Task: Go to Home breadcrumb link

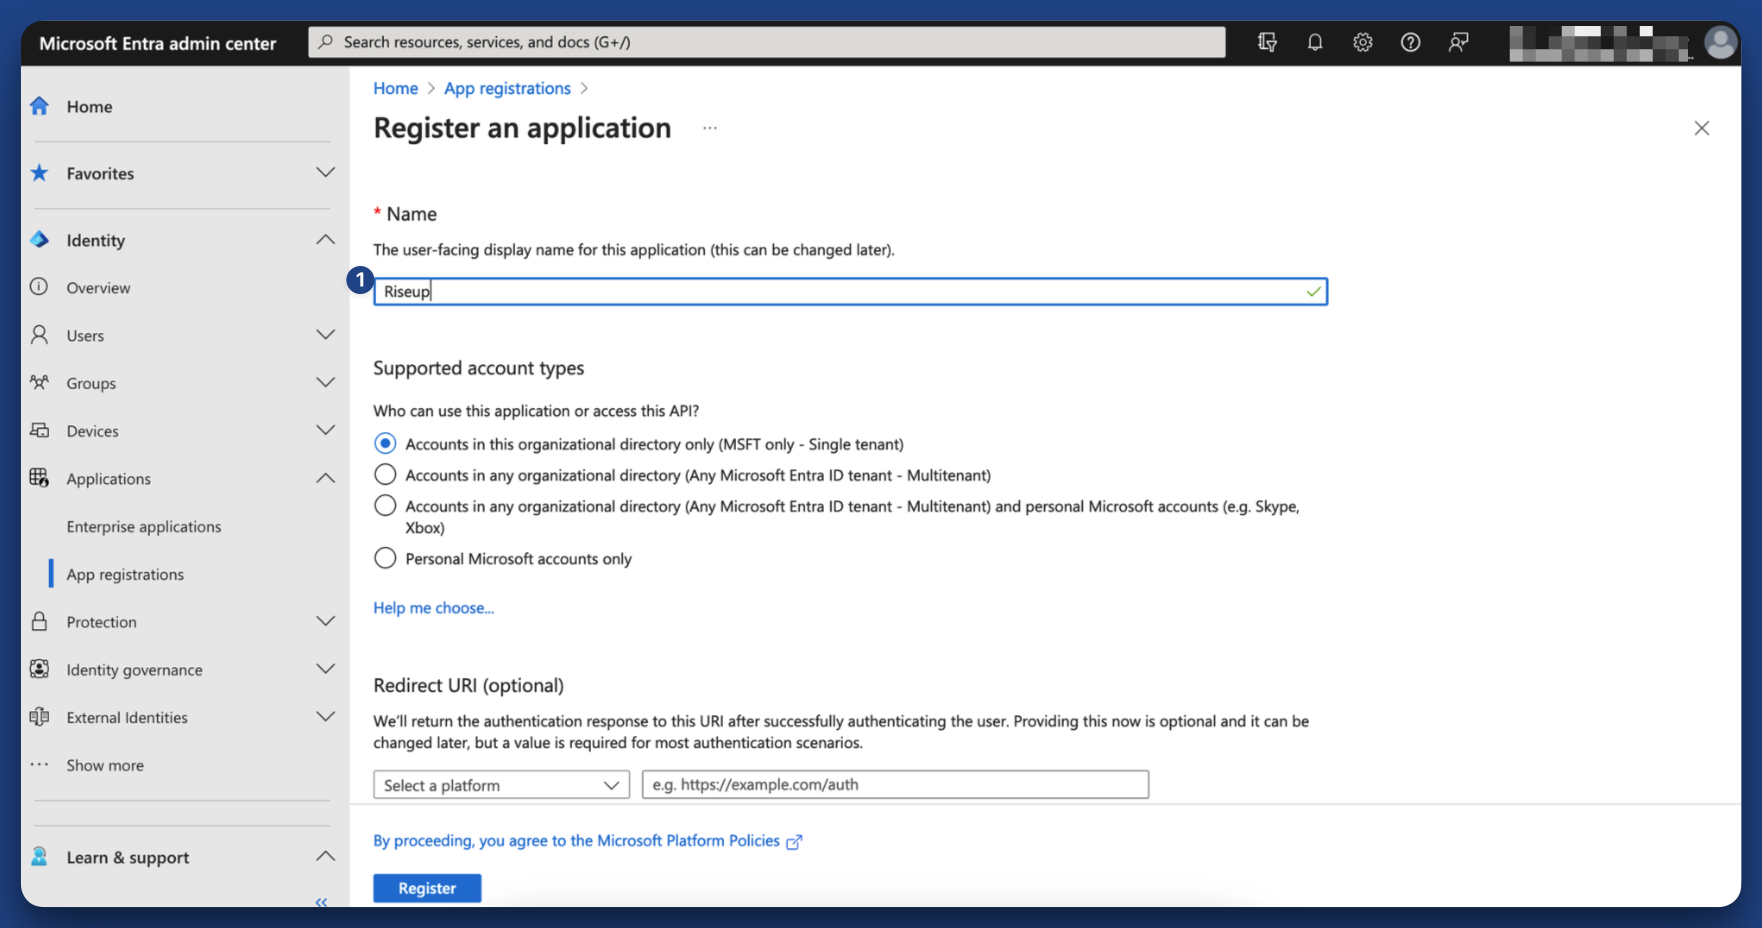Action: point(395,88)
